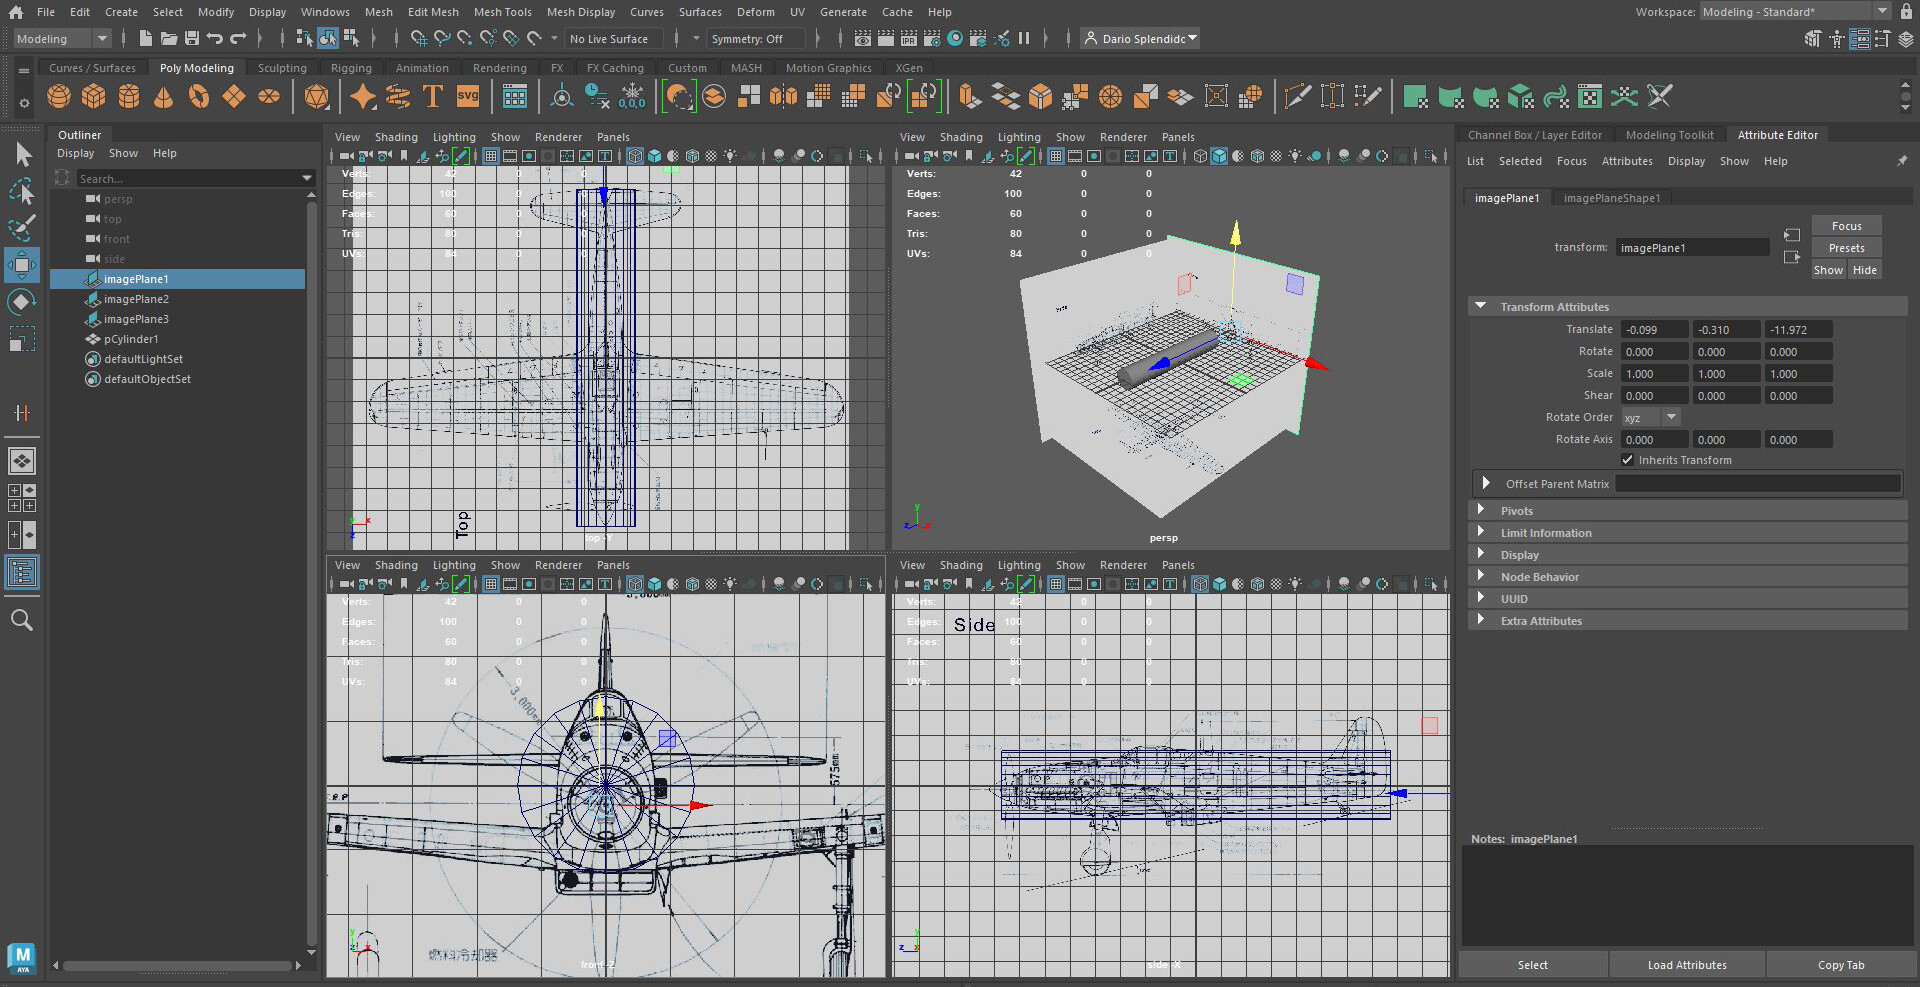
Task: Select the Lasso selection tool
Action: tap(22, 191)
